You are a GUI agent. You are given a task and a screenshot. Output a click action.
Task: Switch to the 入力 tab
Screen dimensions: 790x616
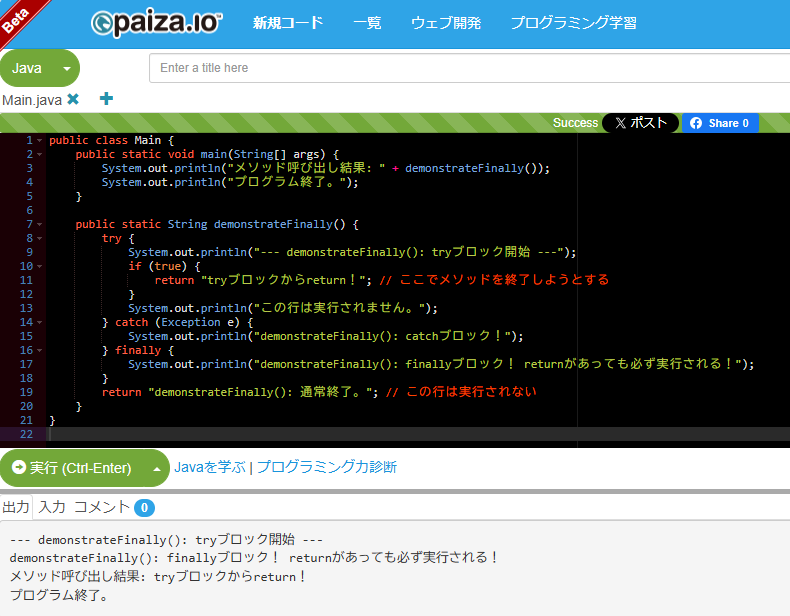[x=52, y=507]
